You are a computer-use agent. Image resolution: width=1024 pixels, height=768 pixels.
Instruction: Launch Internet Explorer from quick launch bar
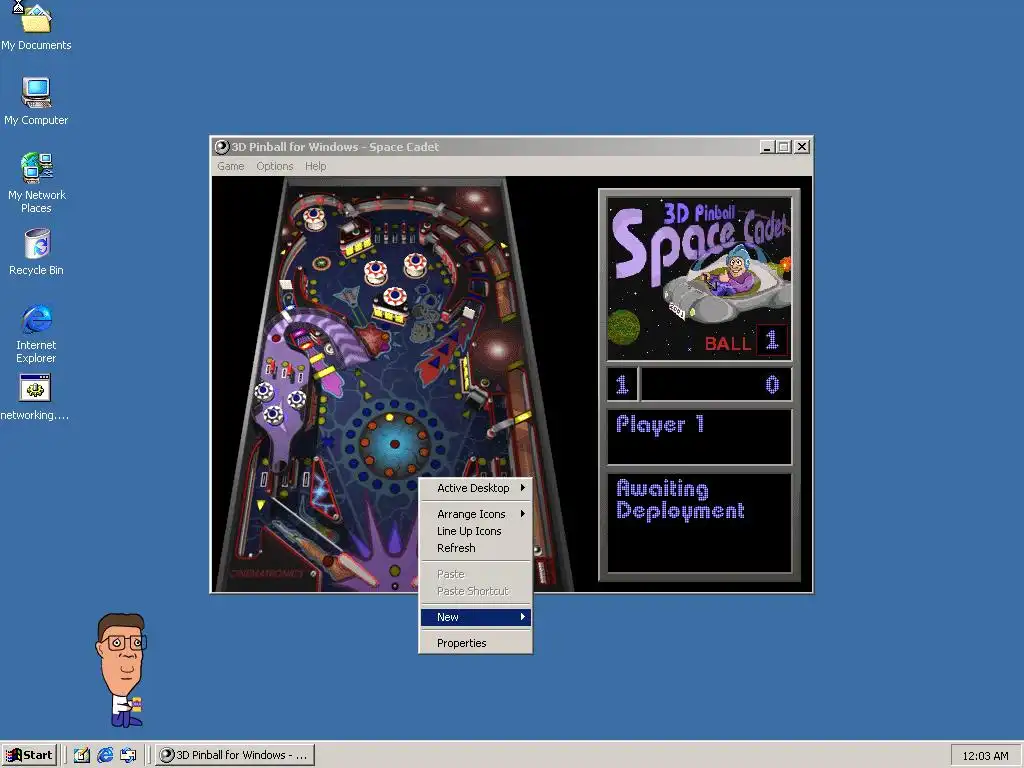coord(104,755)
